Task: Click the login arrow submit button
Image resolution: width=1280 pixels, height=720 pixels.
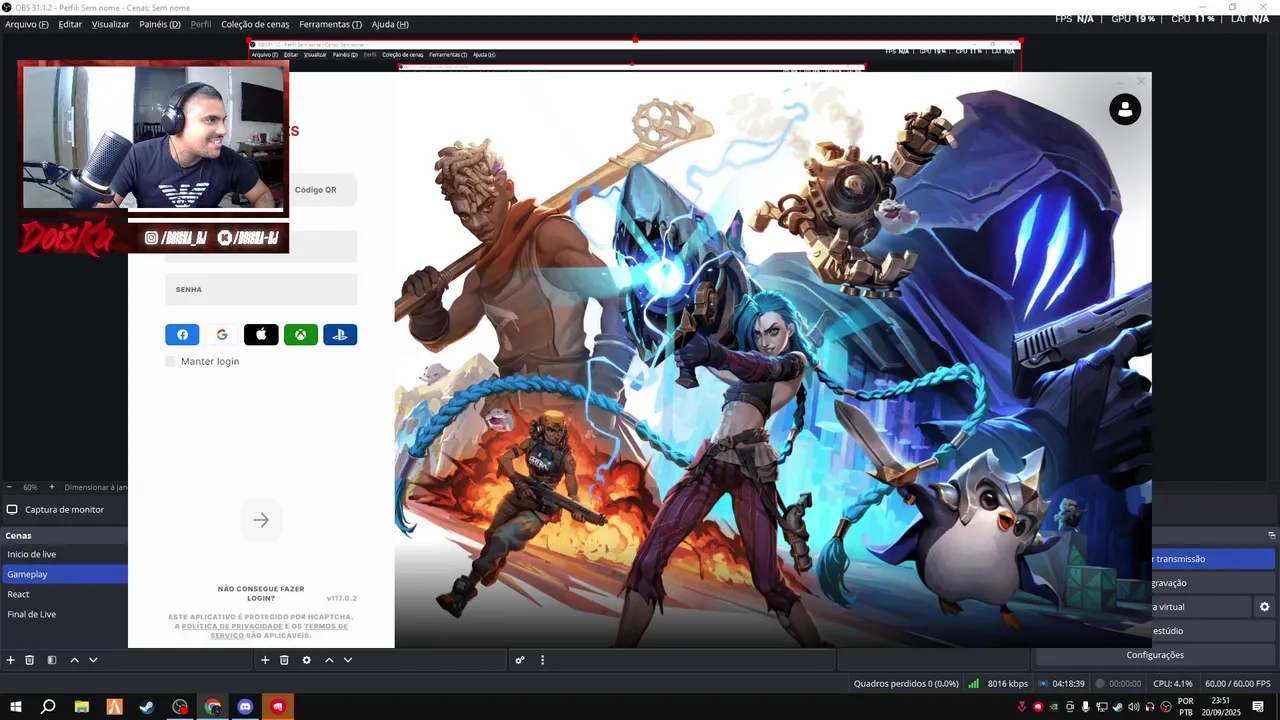Action: click(x=261, y=520)
